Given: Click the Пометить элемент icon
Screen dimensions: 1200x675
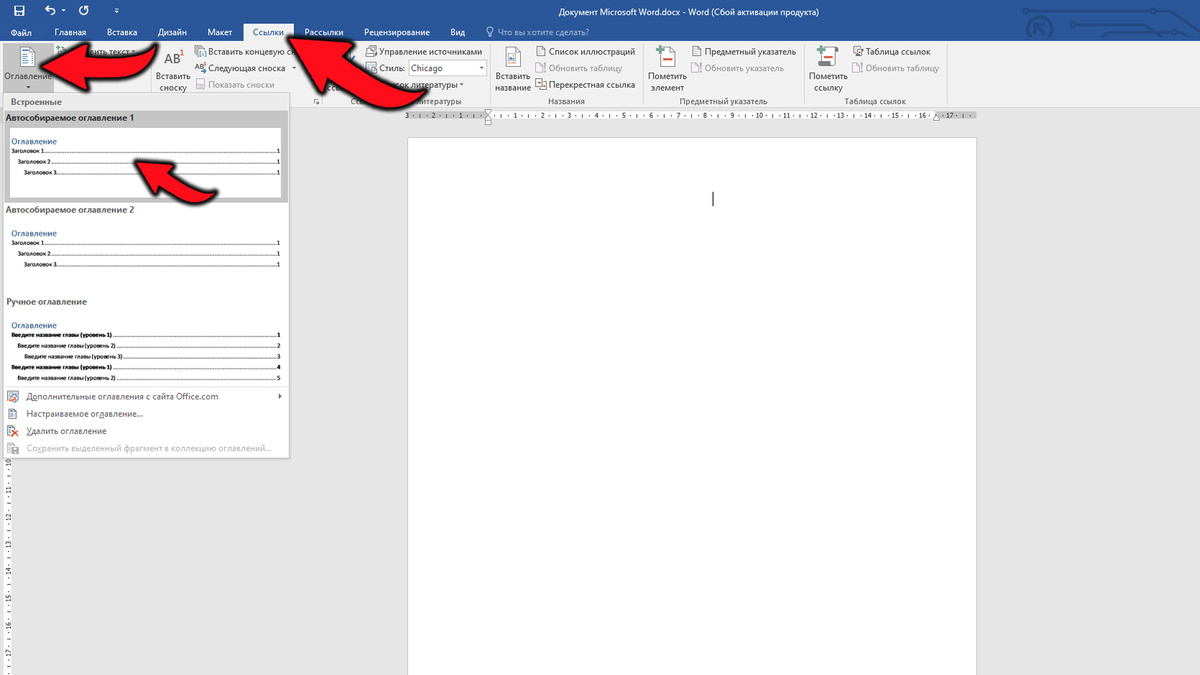Looking at the screenshot, I should (x=666, y=57).
